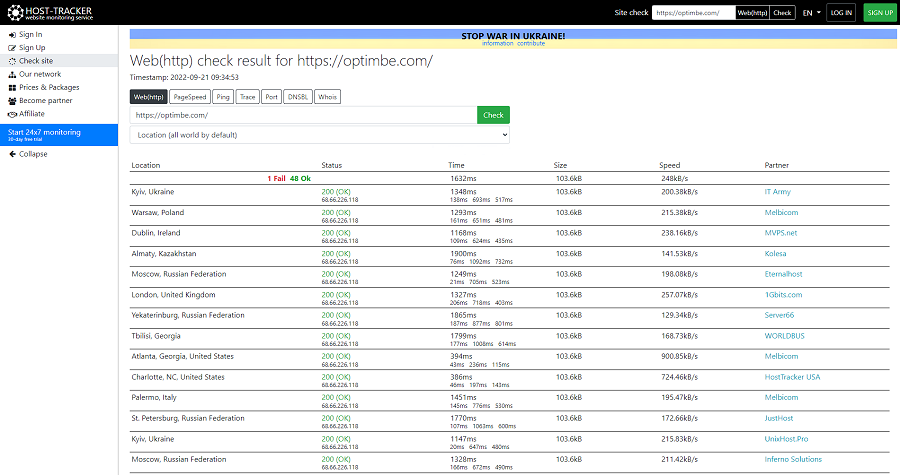Switch to the Web(http) tab
Image resolution: width=900 pixels, height=475 pixels.
click(x=149, y=97)
